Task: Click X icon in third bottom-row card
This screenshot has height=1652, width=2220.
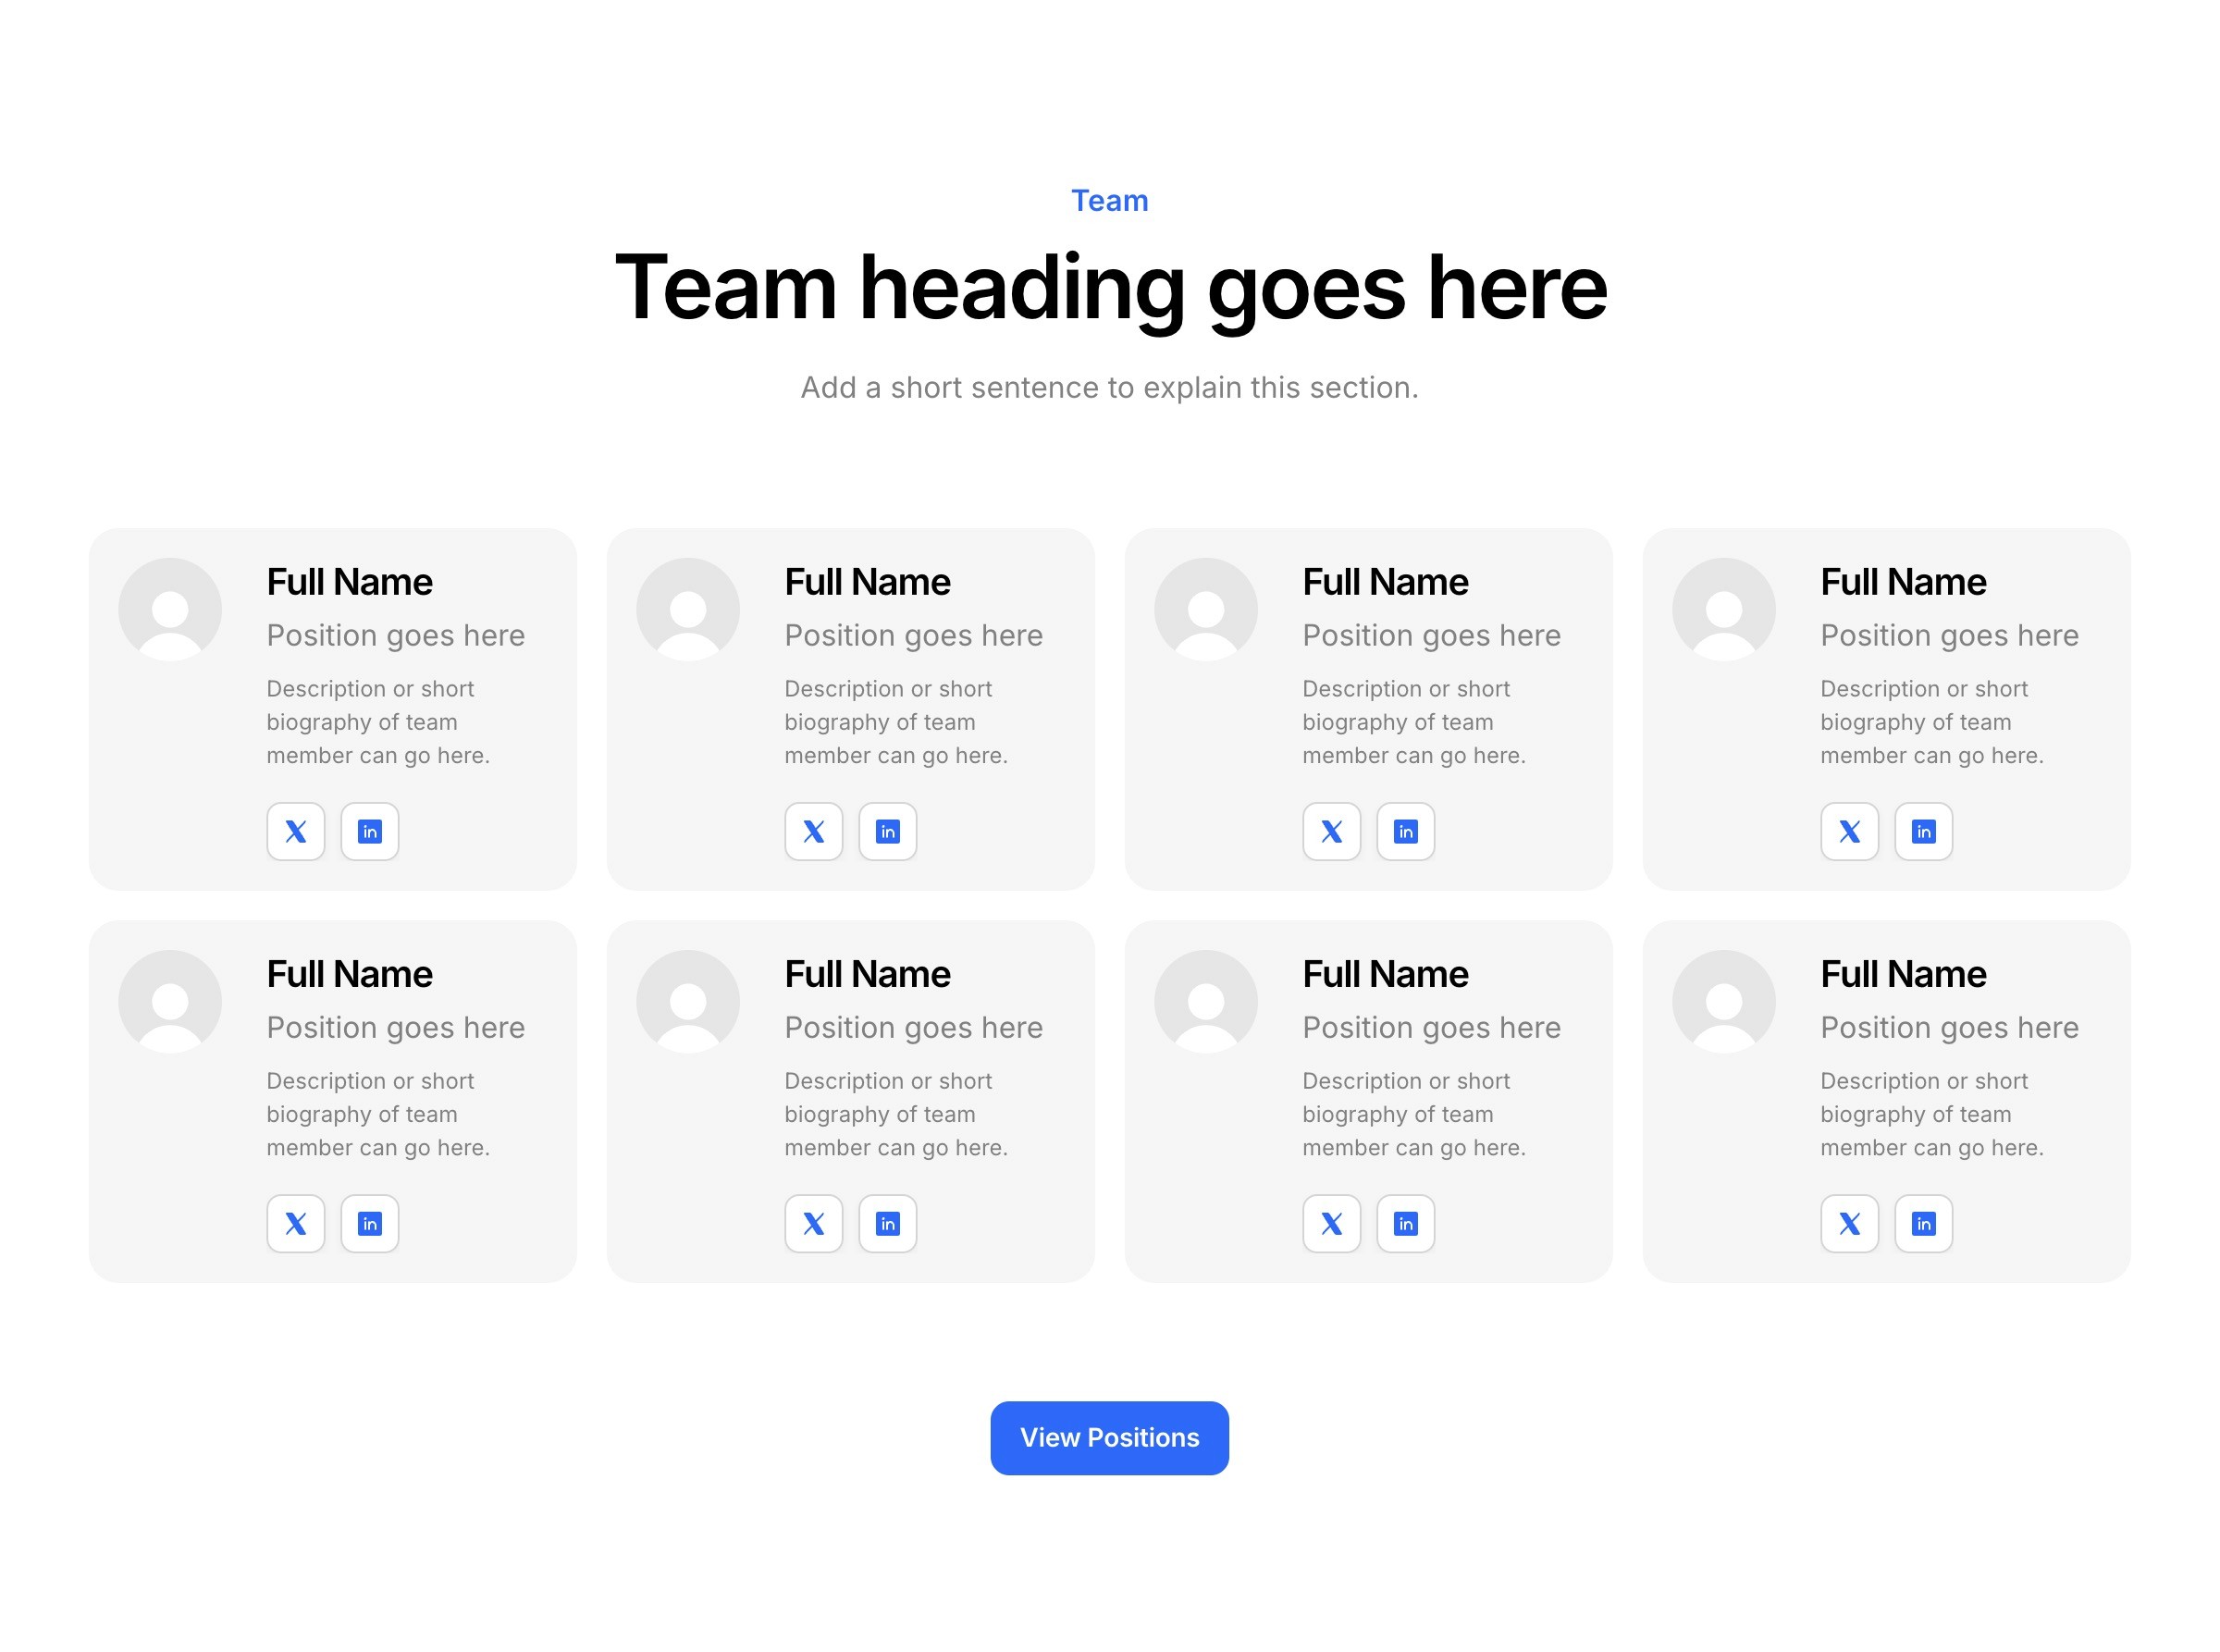Action: [x=1332, y=1223]
